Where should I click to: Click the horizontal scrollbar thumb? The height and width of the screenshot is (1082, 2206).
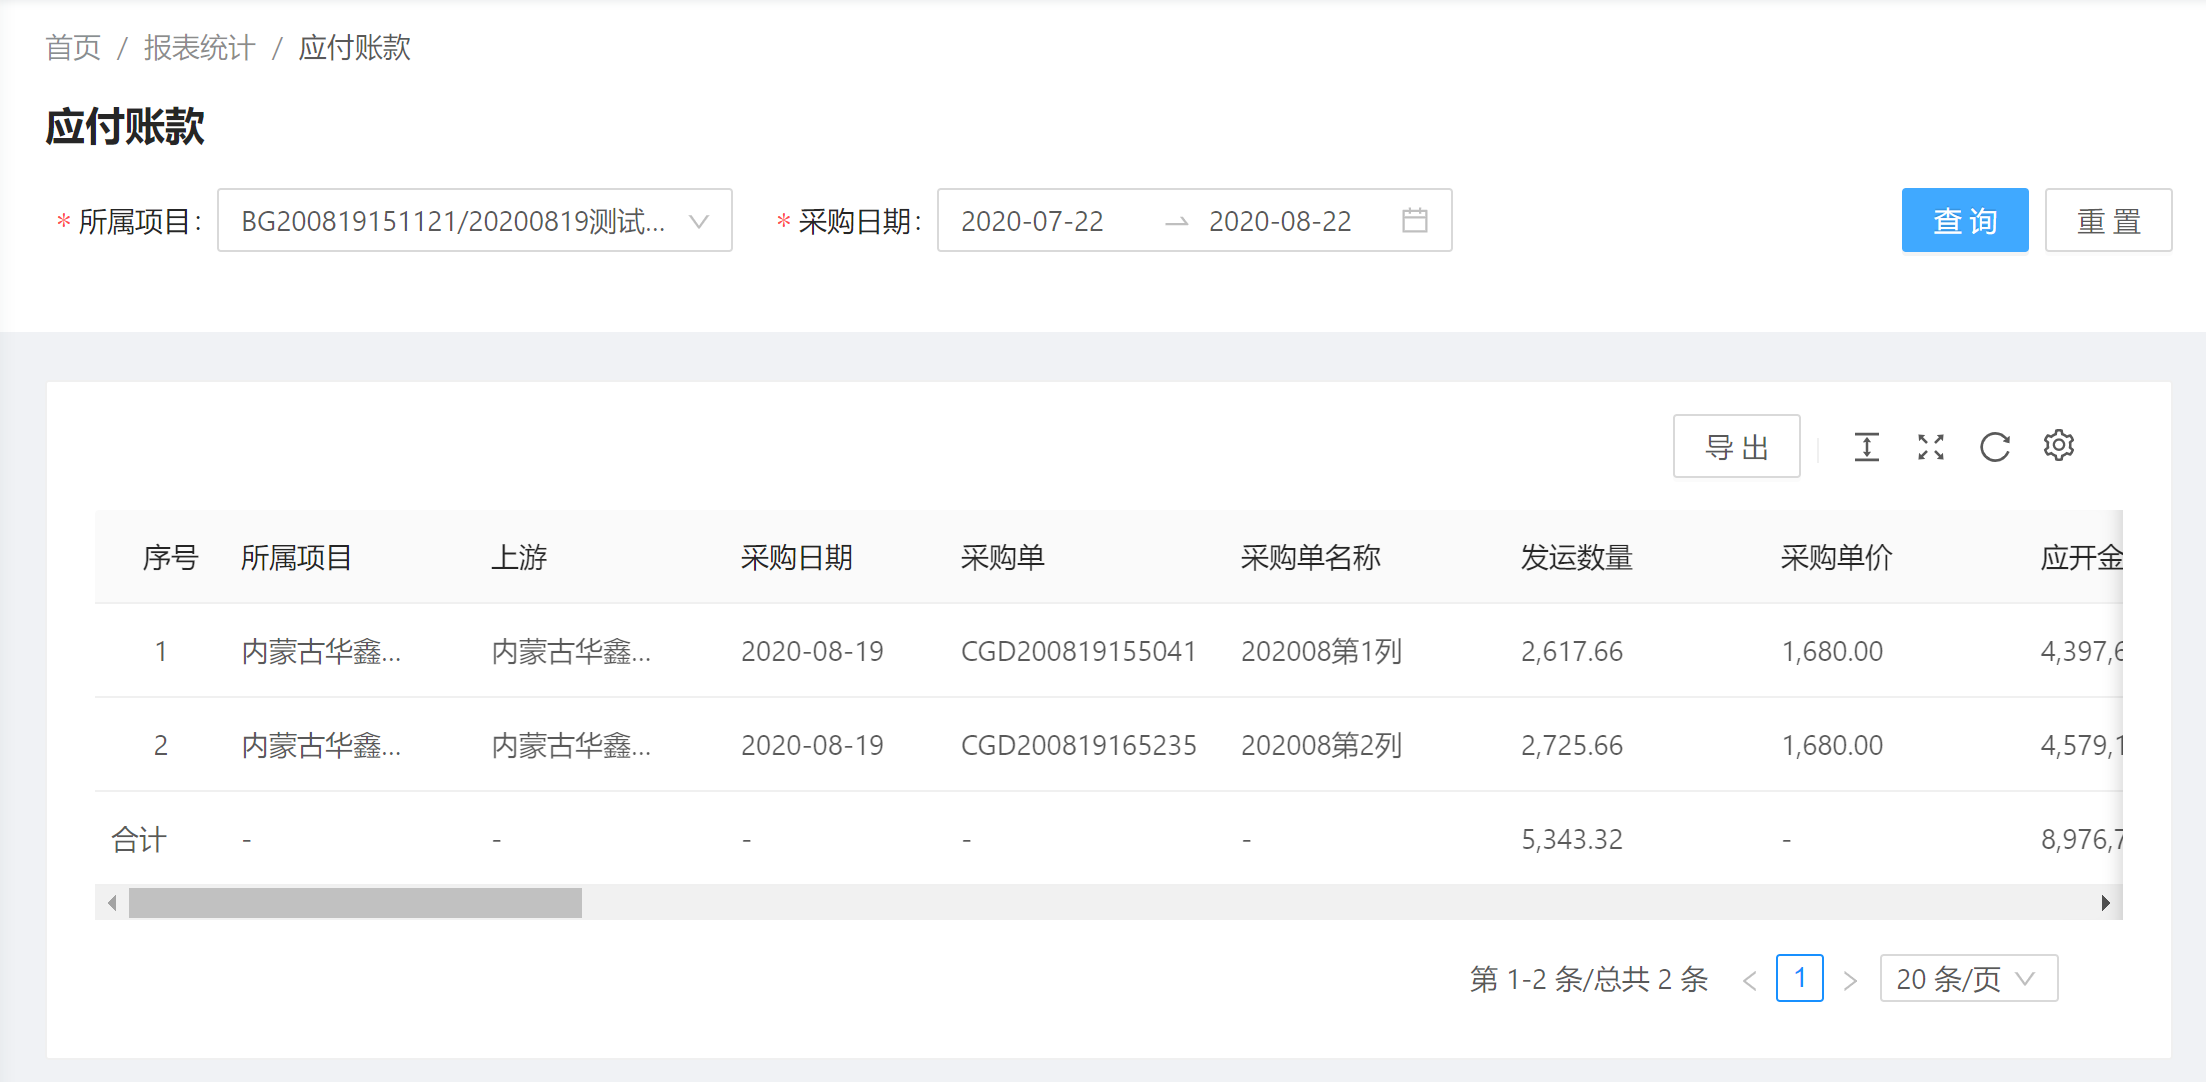click(355, 902)
